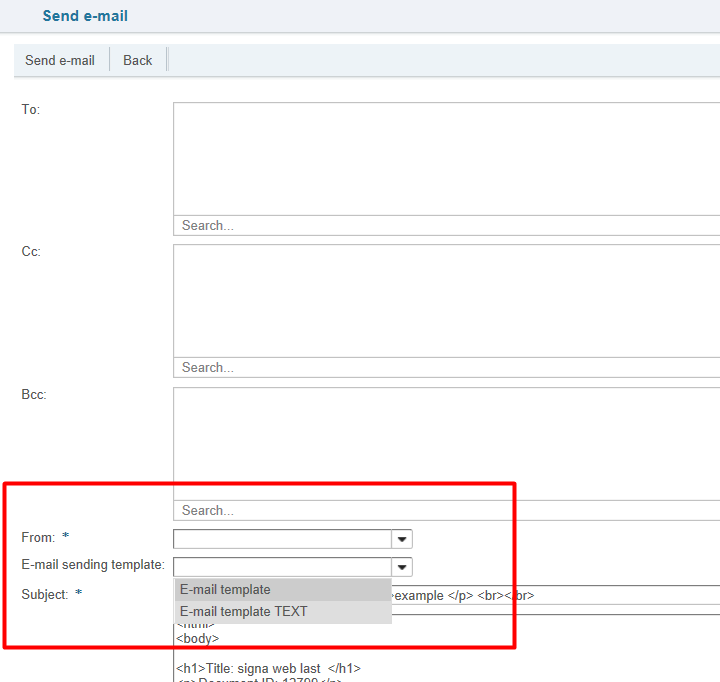
Task: Expand the E-mail sending template dropdown arrow
Action: point(402,567)
